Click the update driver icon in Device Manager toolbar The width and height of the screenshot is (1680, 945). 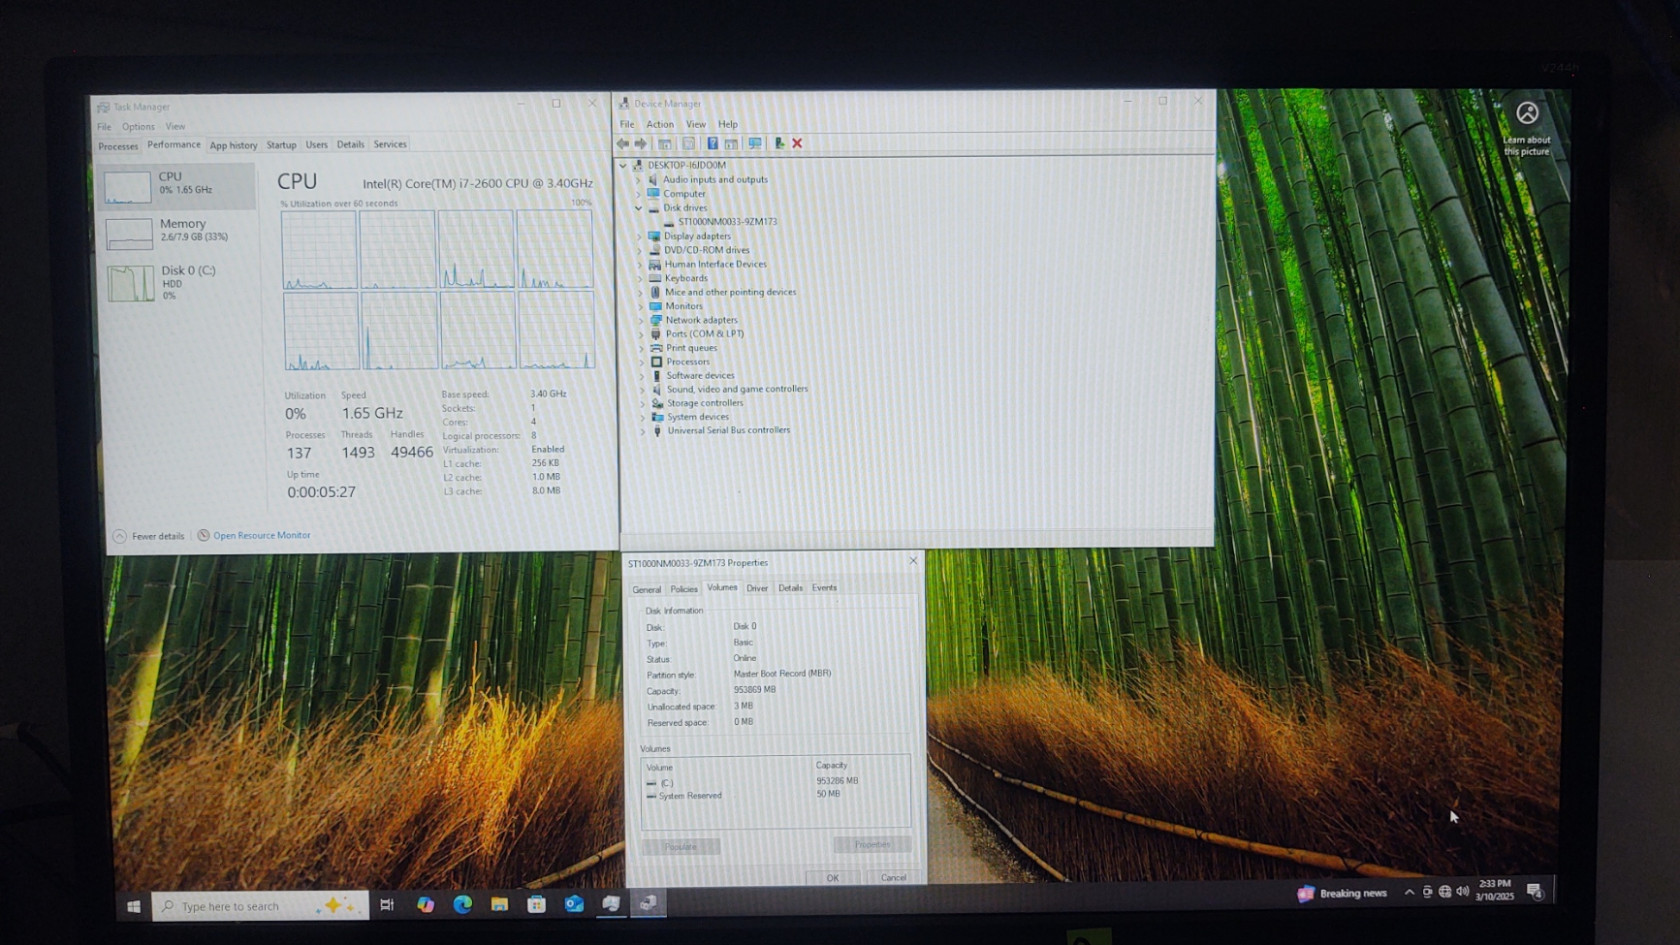[x=779, y=143]
